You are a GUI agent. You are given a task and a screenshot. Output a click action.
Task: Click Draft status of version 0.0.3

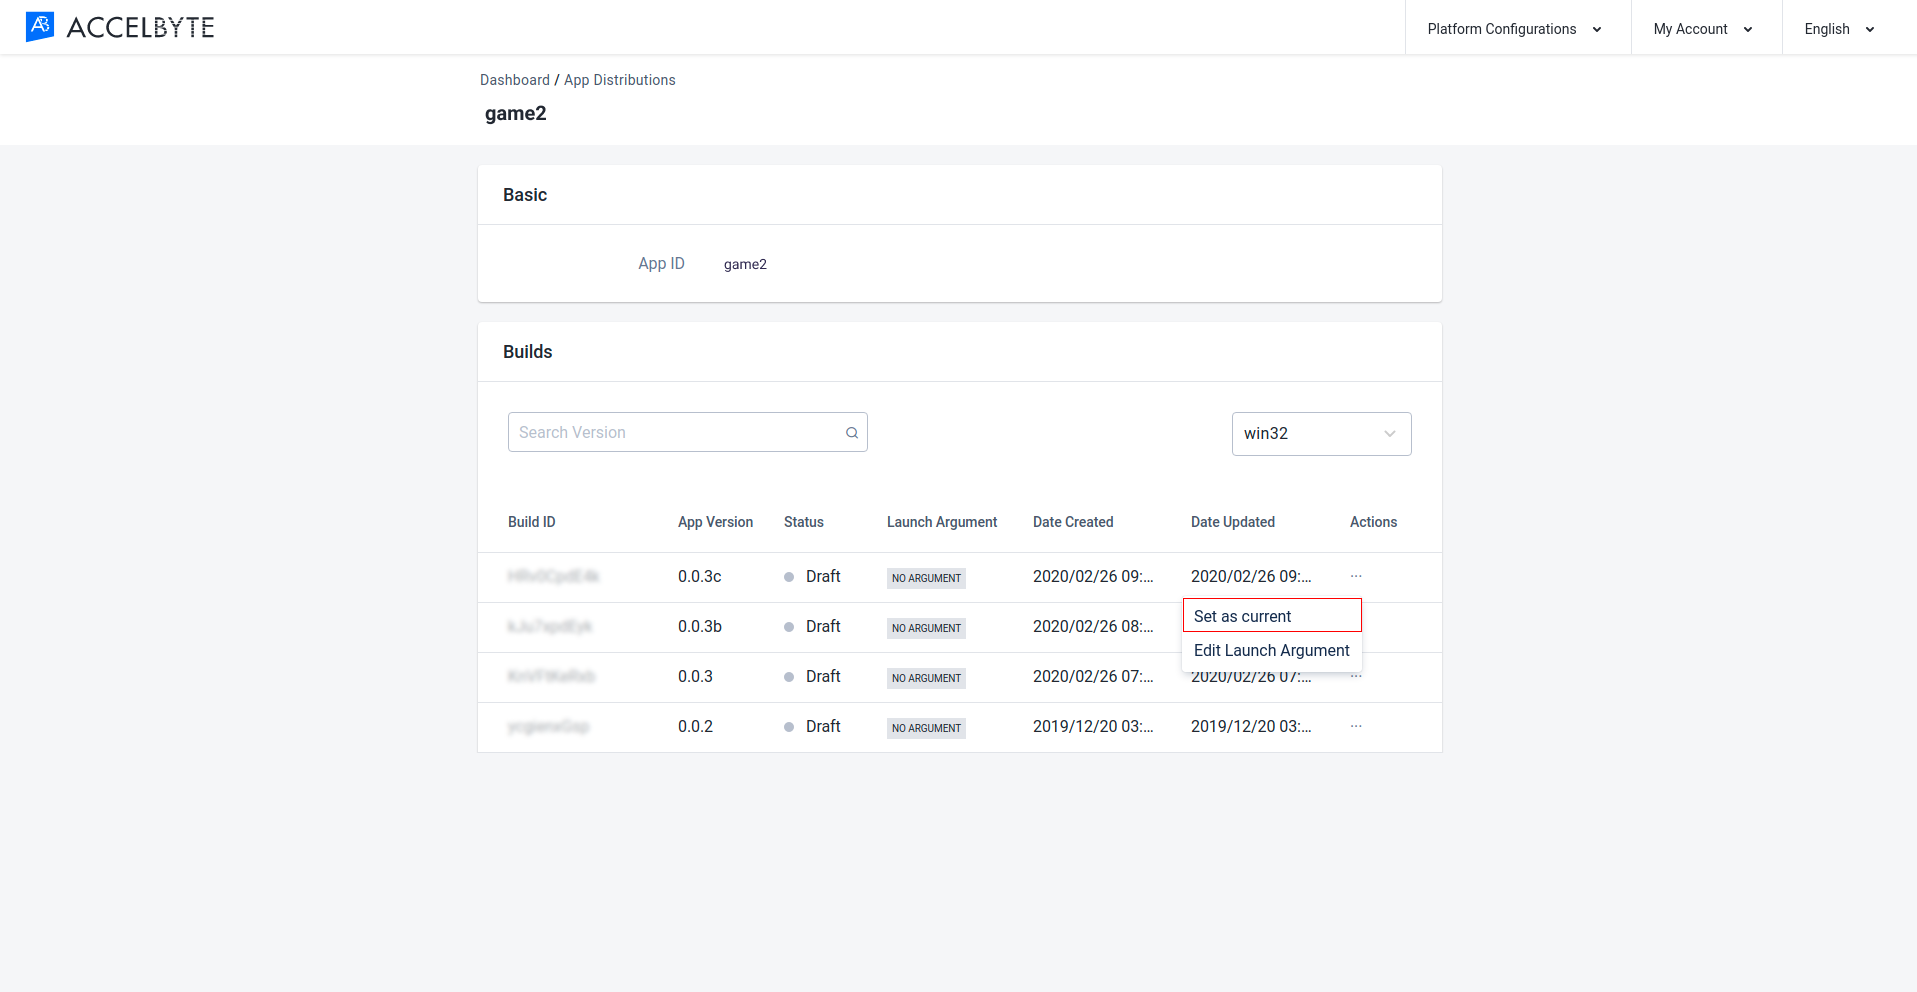(812, 676)
